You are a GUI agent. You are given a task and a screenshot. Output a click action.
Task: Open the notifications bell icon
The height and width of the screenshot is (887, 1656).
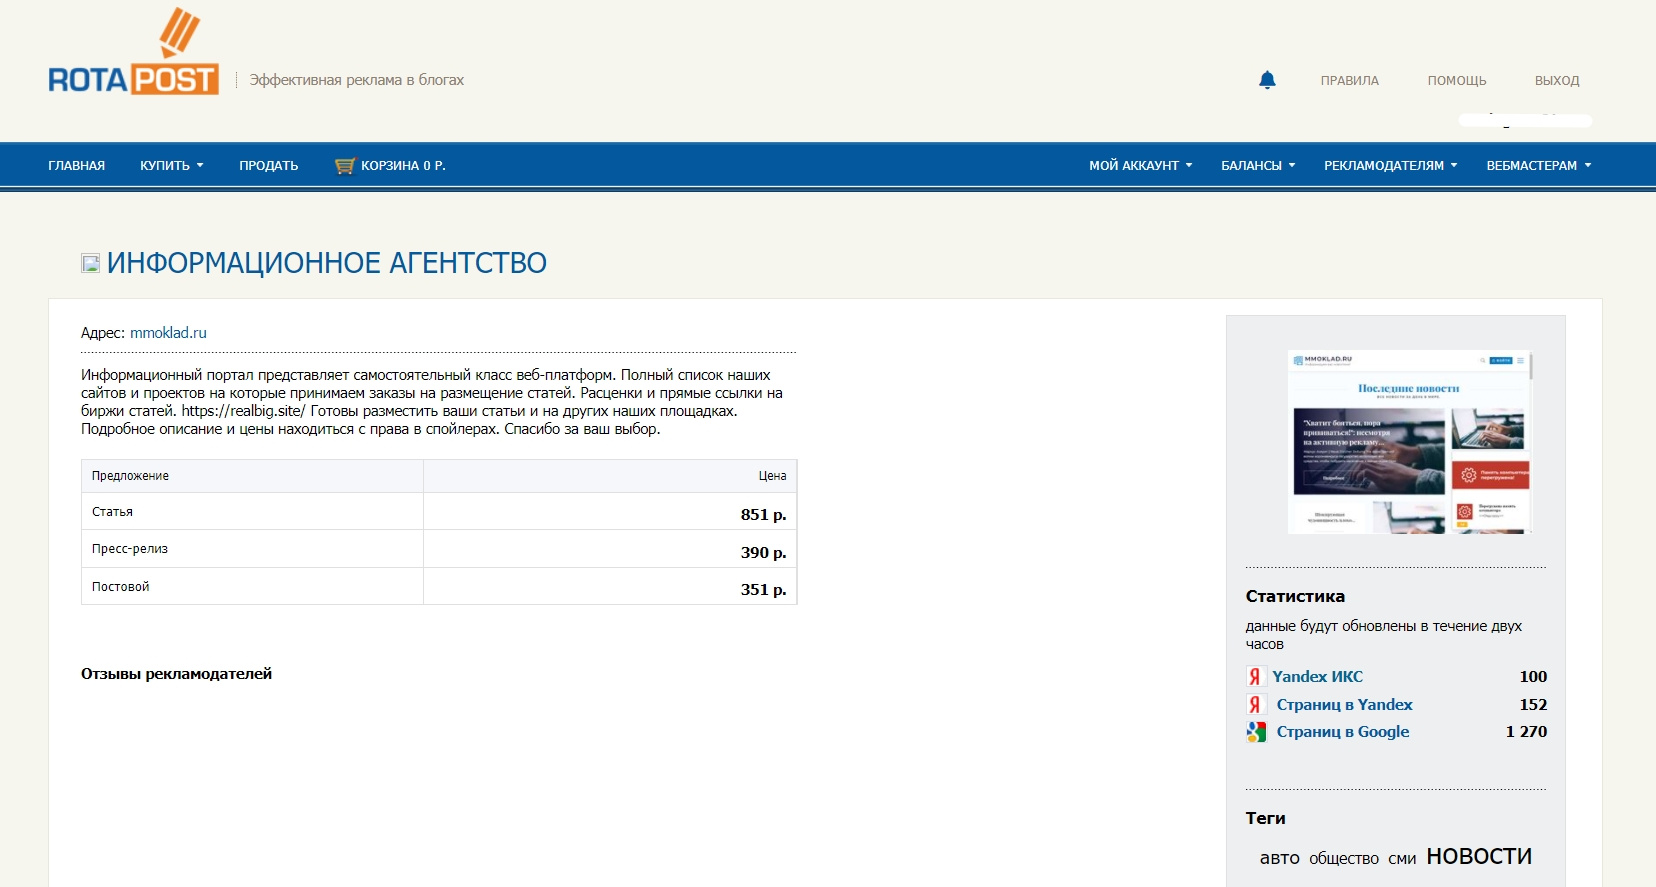tap(1267, 80)
